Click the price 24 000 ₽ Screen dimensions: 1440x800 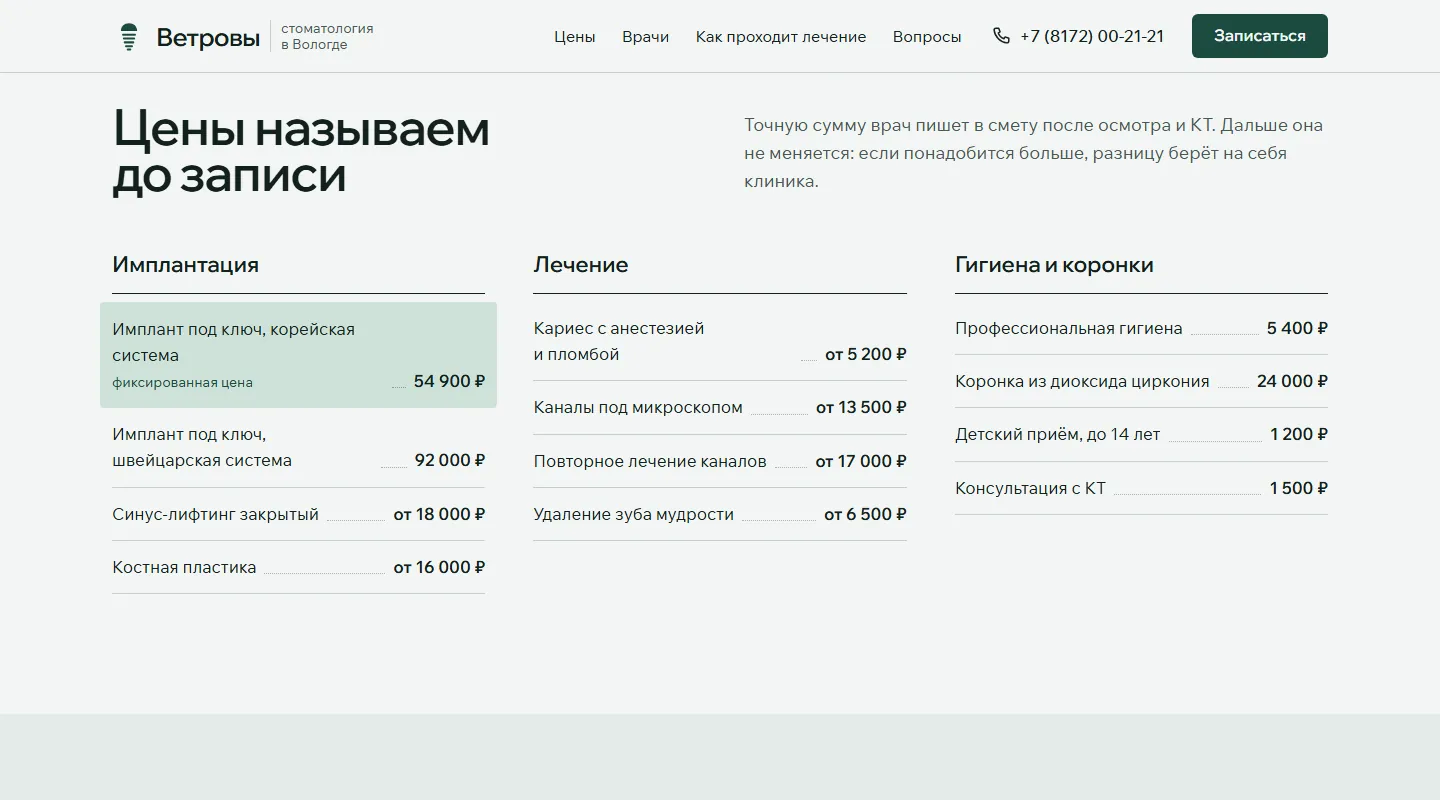coord(1293,381)
